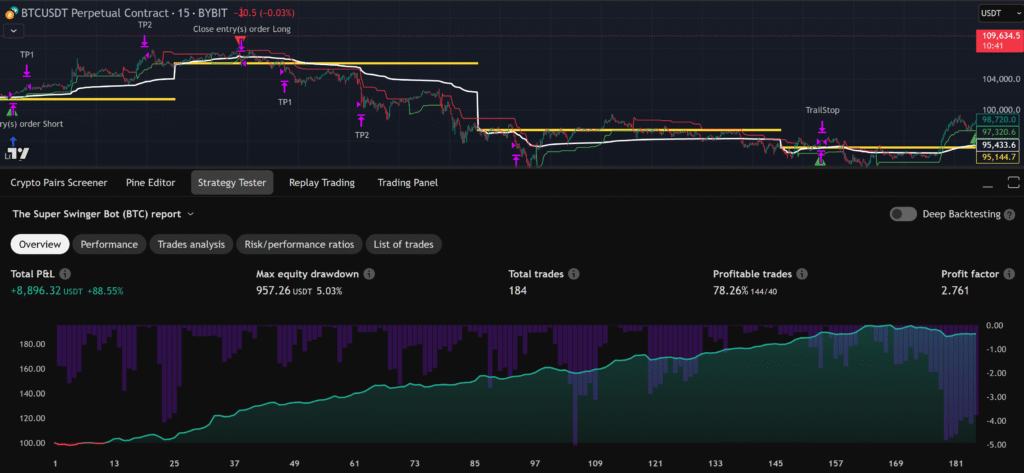Click the +88.55% P&L percentage
Screen dimensions: 1024x473
pos(104,290)
